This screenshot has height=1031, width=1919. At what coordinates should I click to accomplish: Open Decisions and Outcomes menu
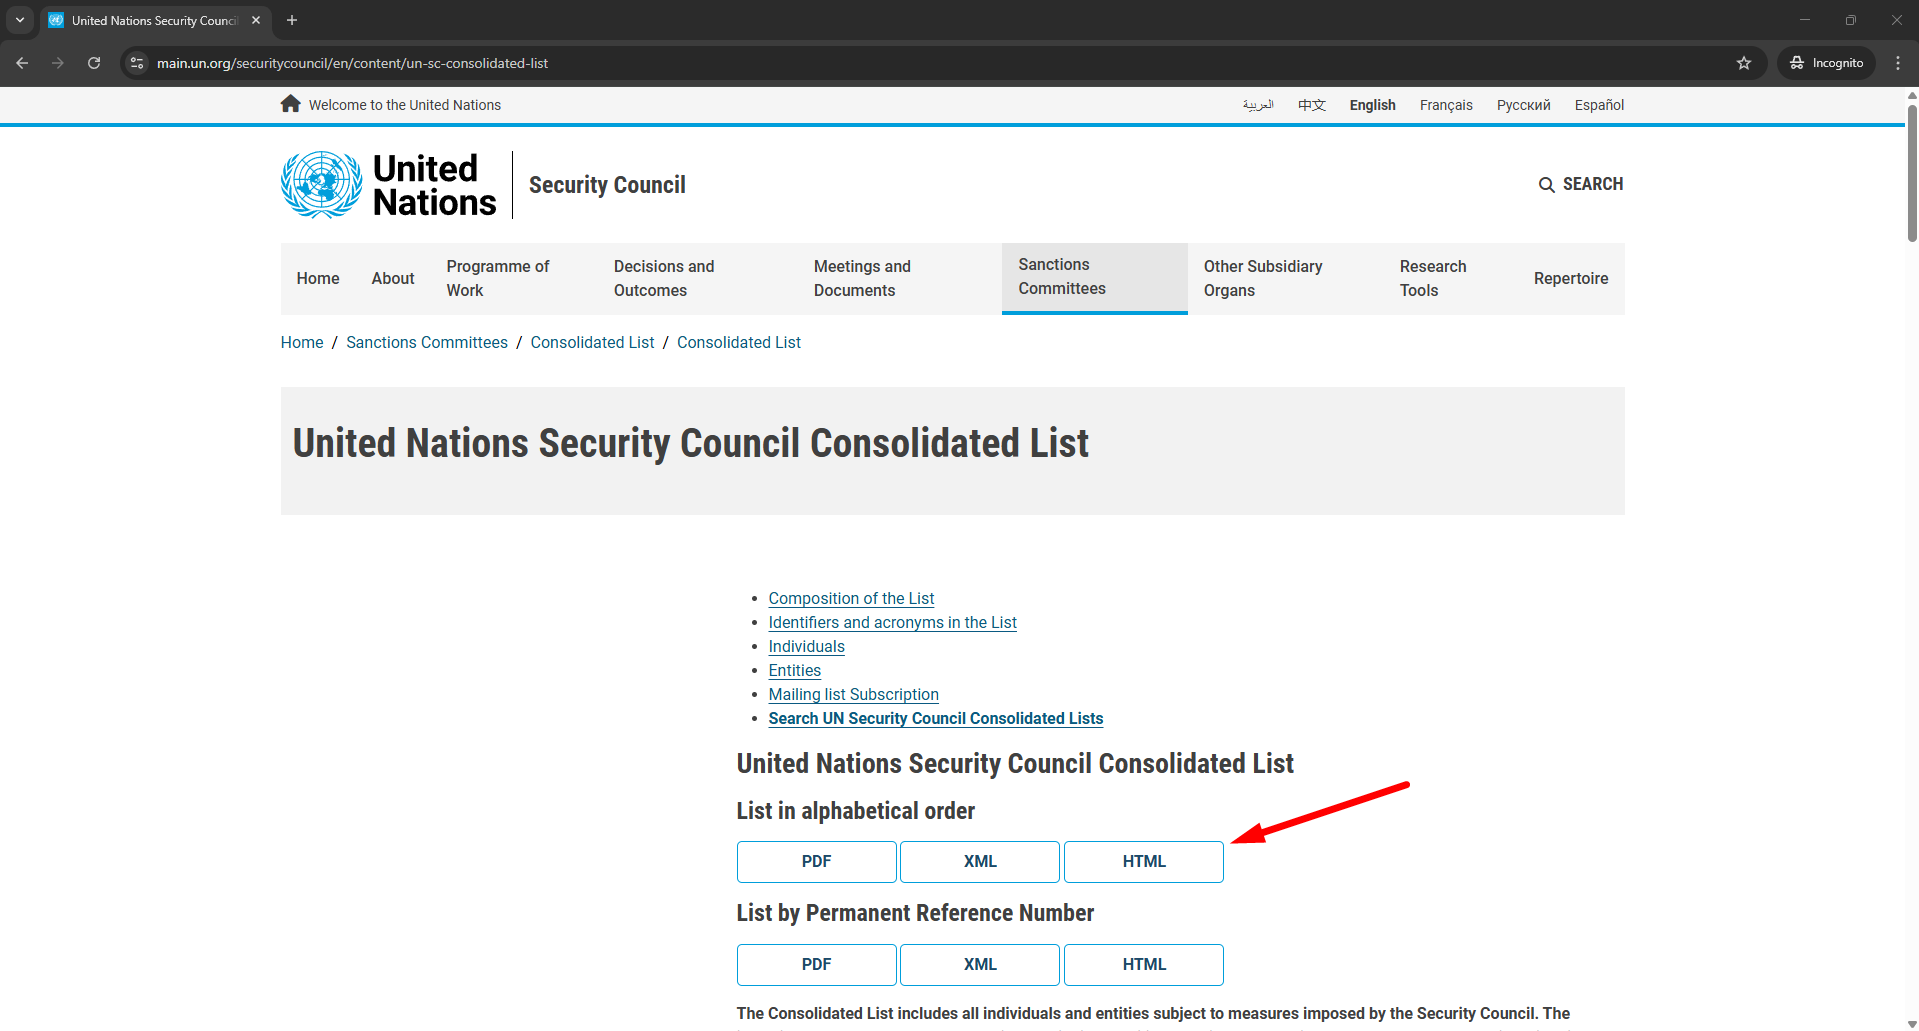pos(698,279)
